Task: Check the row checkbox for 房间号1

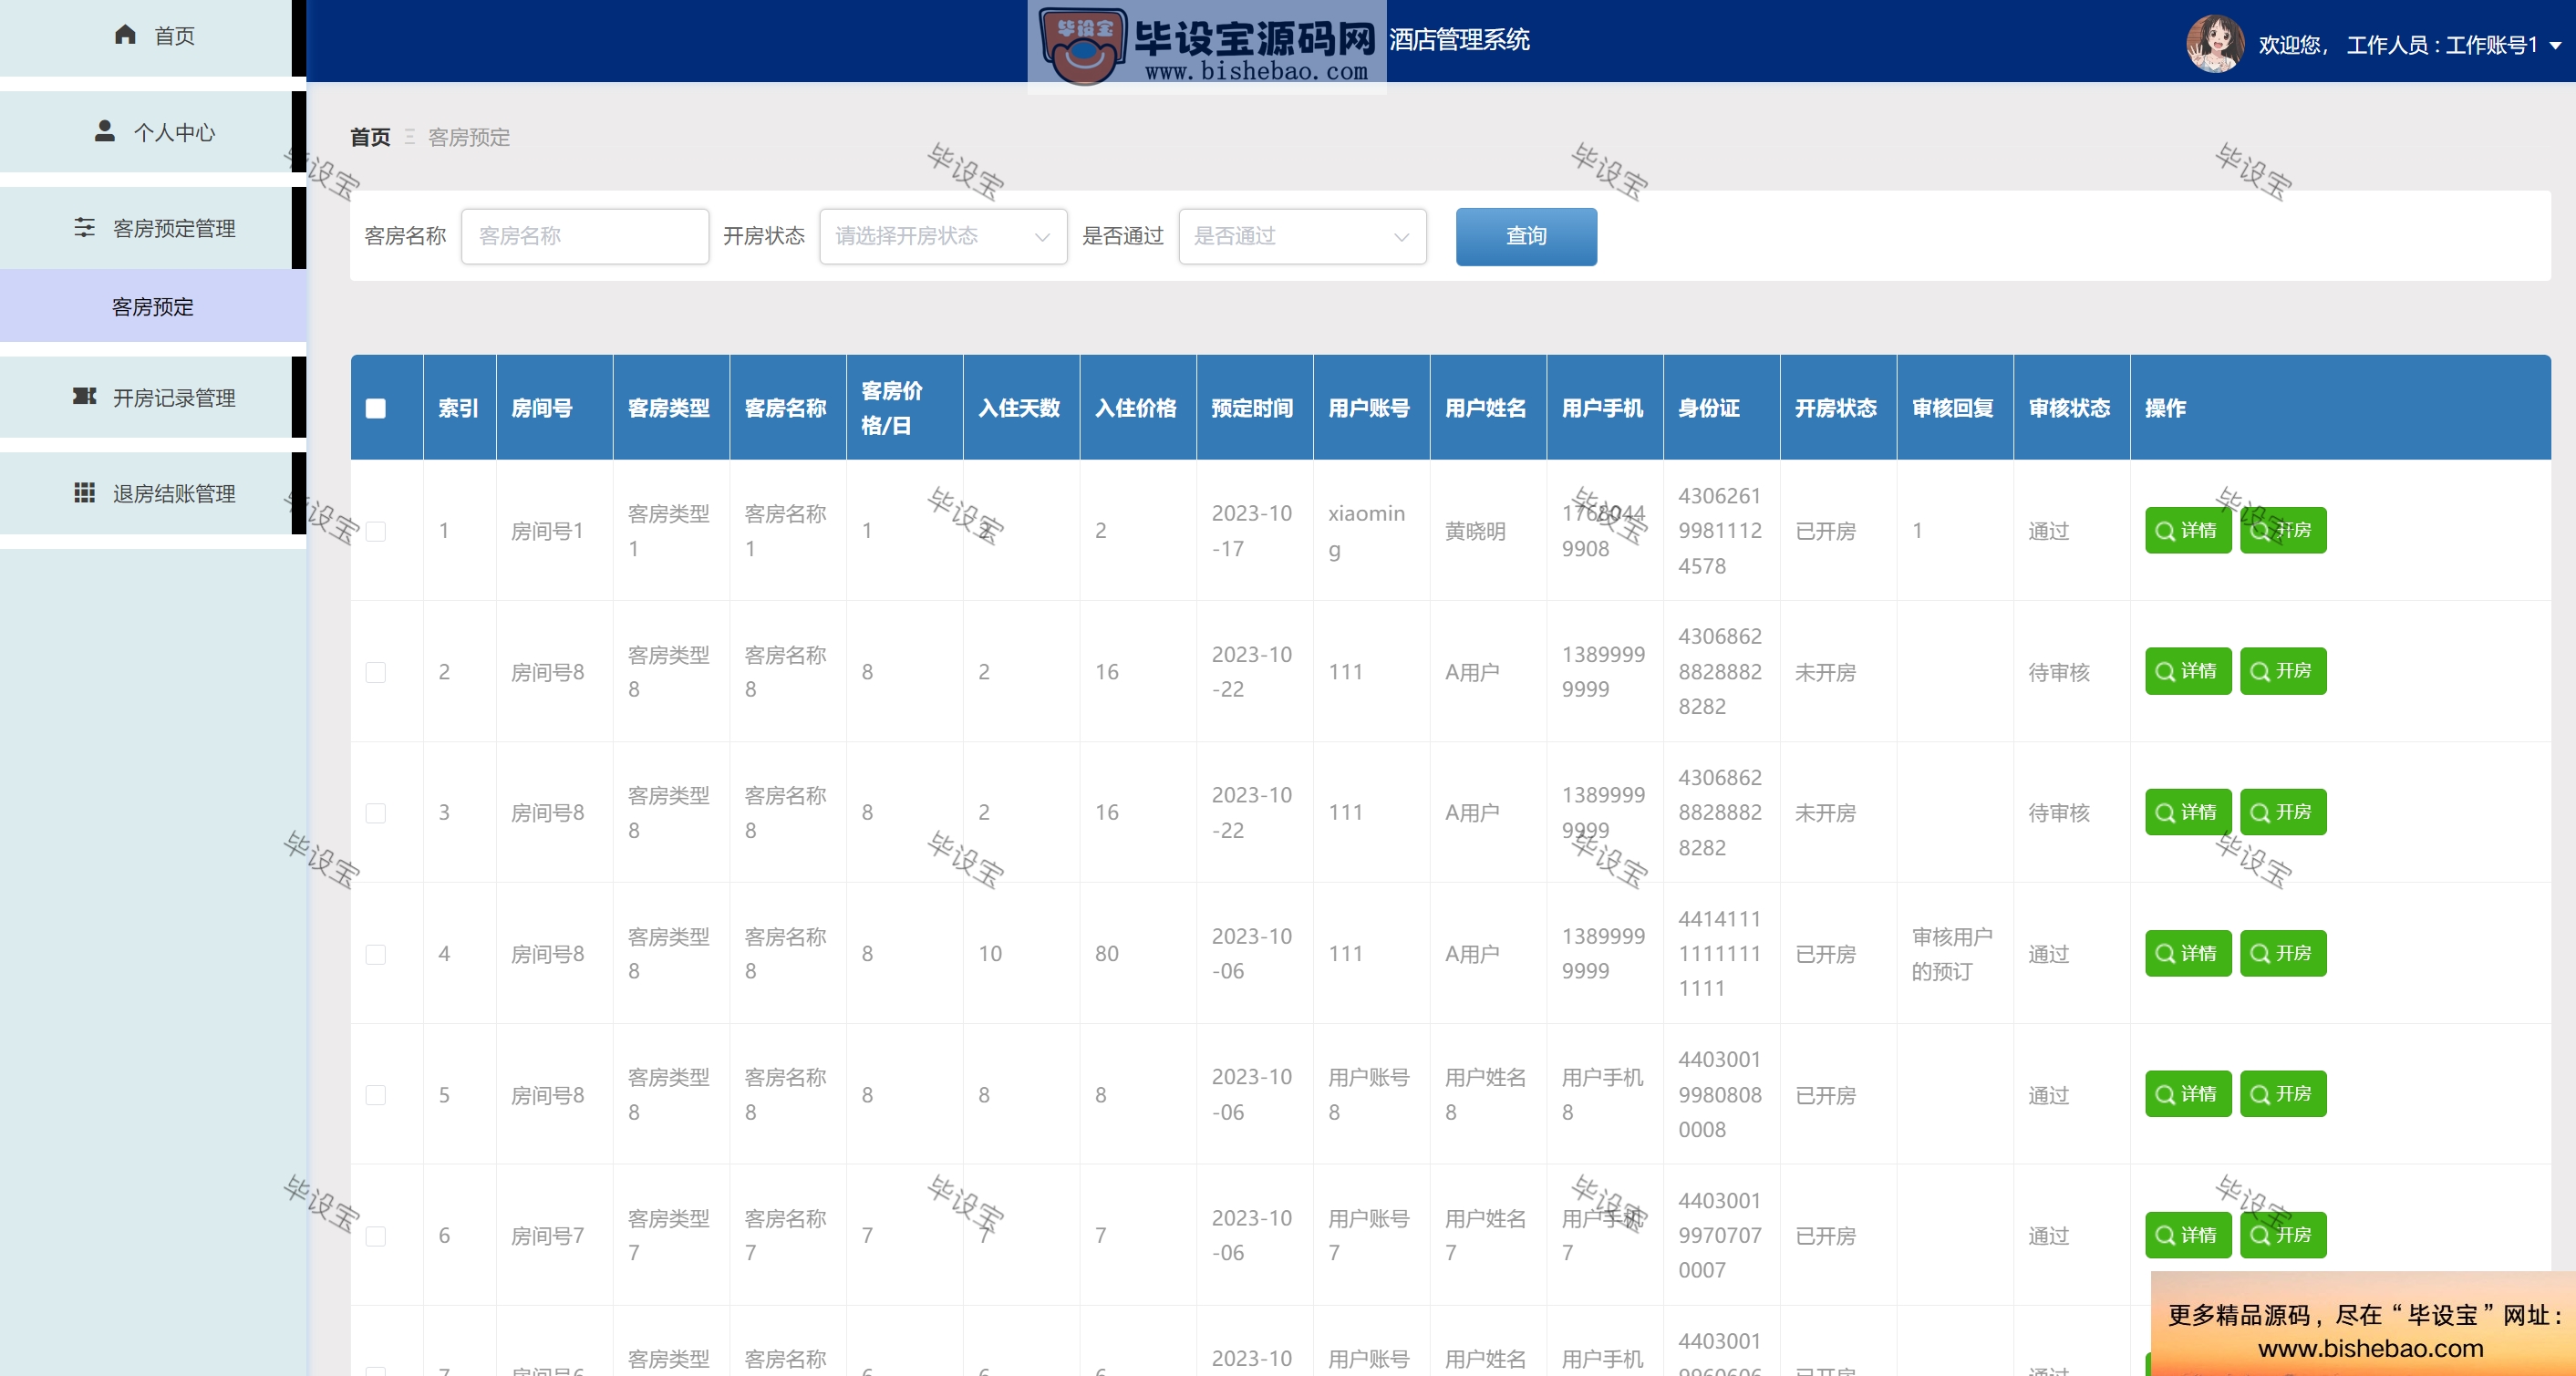Action: point(376,531)
